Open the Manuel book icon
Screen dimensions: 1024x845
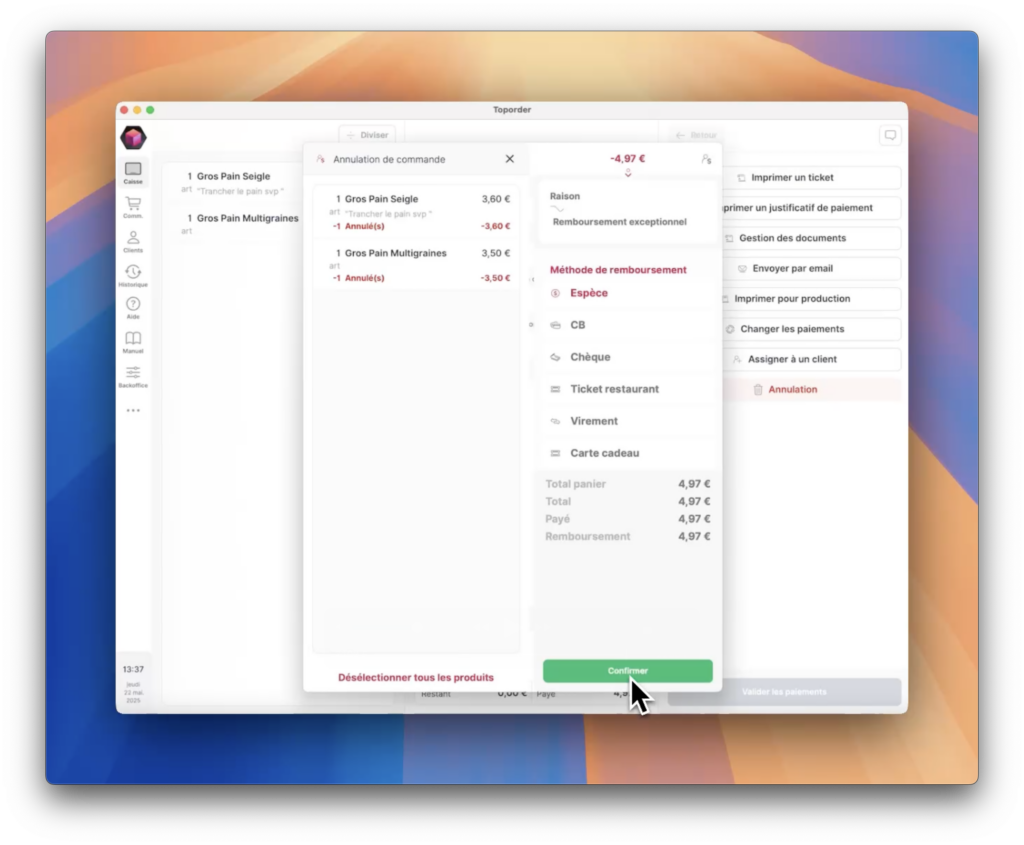(x=133, y=342)
